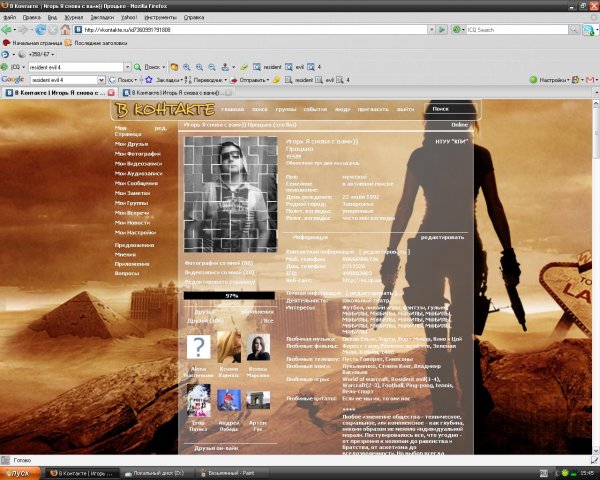Open the Home page icon
The width and height of the screenshot is (600, 480).
(x=65, y=29)
